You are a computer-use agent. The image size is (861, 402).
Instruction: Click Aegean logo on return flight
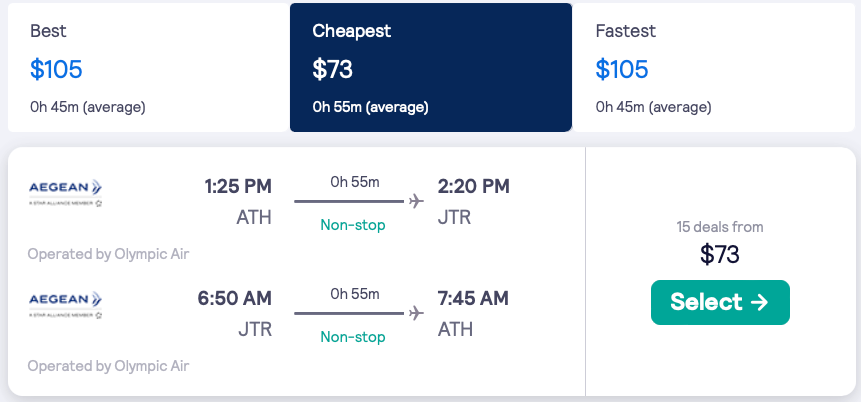[x=65, y=302]
